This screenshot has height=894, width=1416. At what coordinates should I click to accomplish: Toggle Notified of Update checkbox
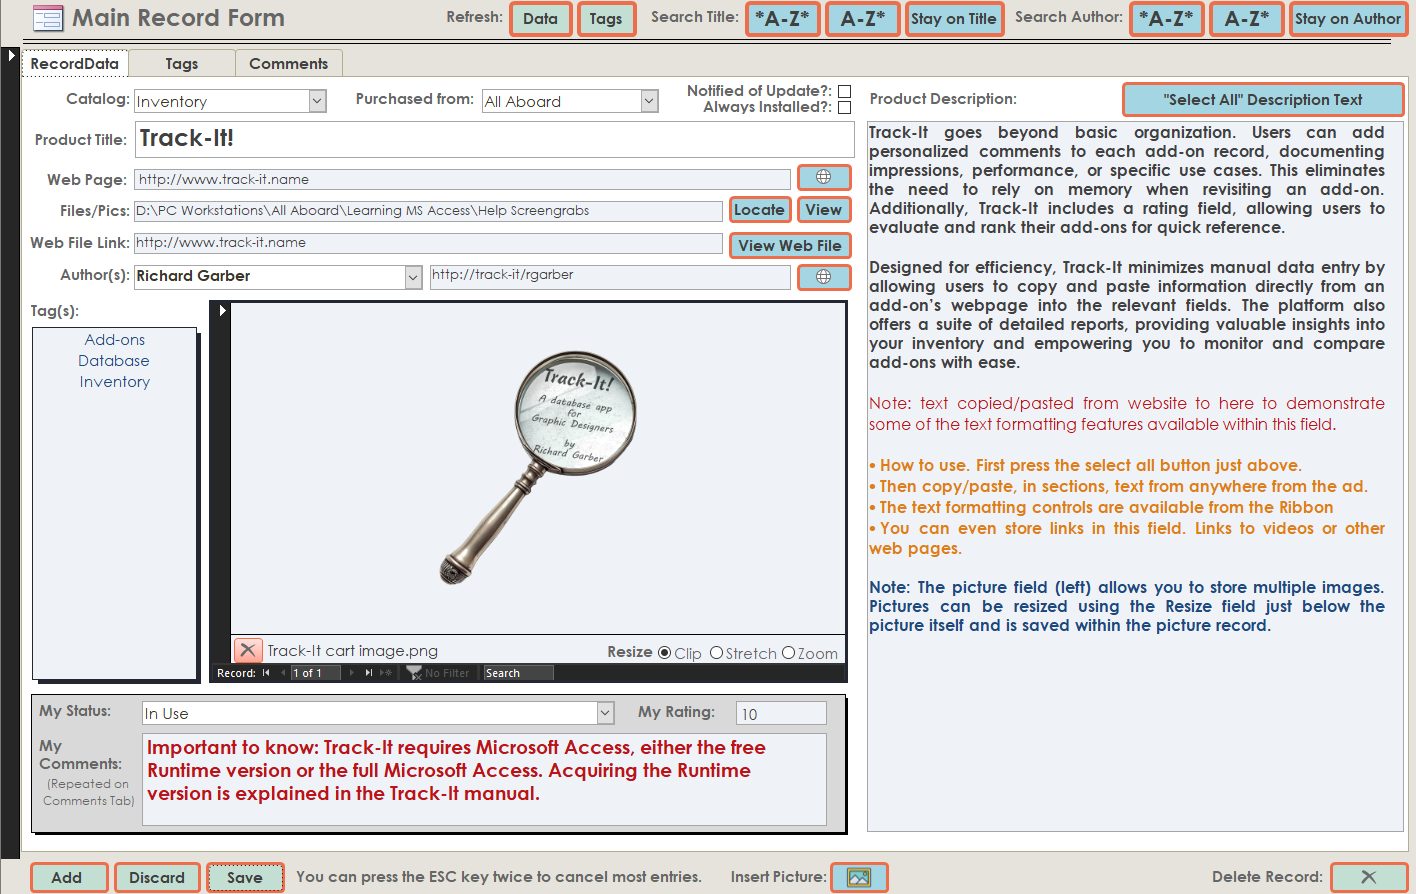(x=844, y=91)
